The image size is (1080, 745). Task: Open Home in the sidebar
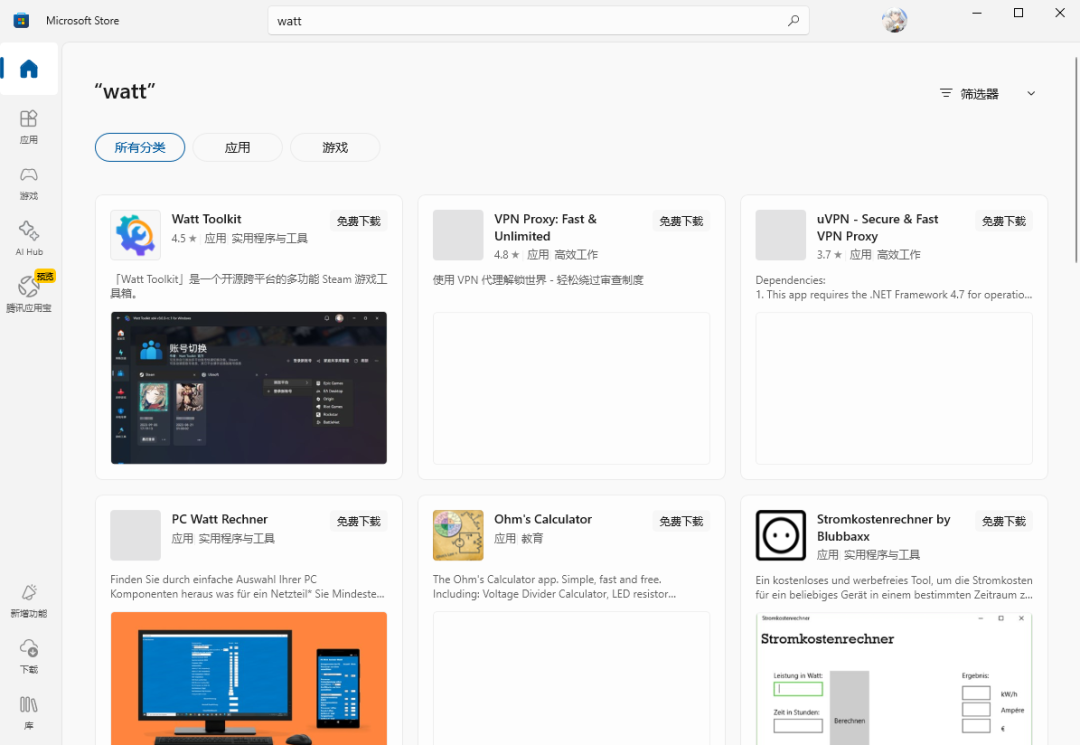click(x=29, y=69)
